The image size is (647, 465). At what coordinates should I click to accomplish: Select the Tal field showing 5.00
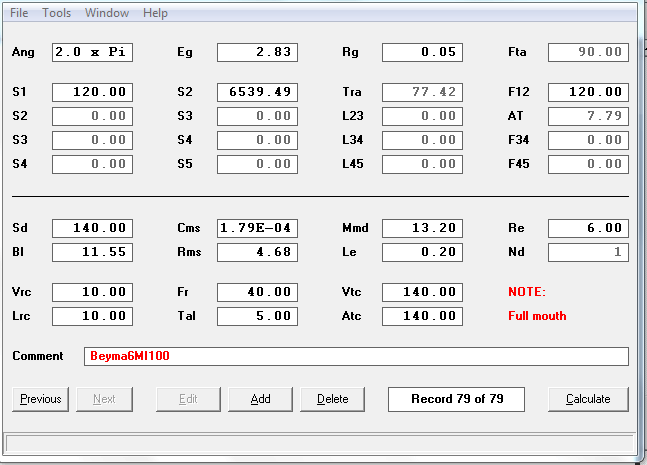(257, 316)
